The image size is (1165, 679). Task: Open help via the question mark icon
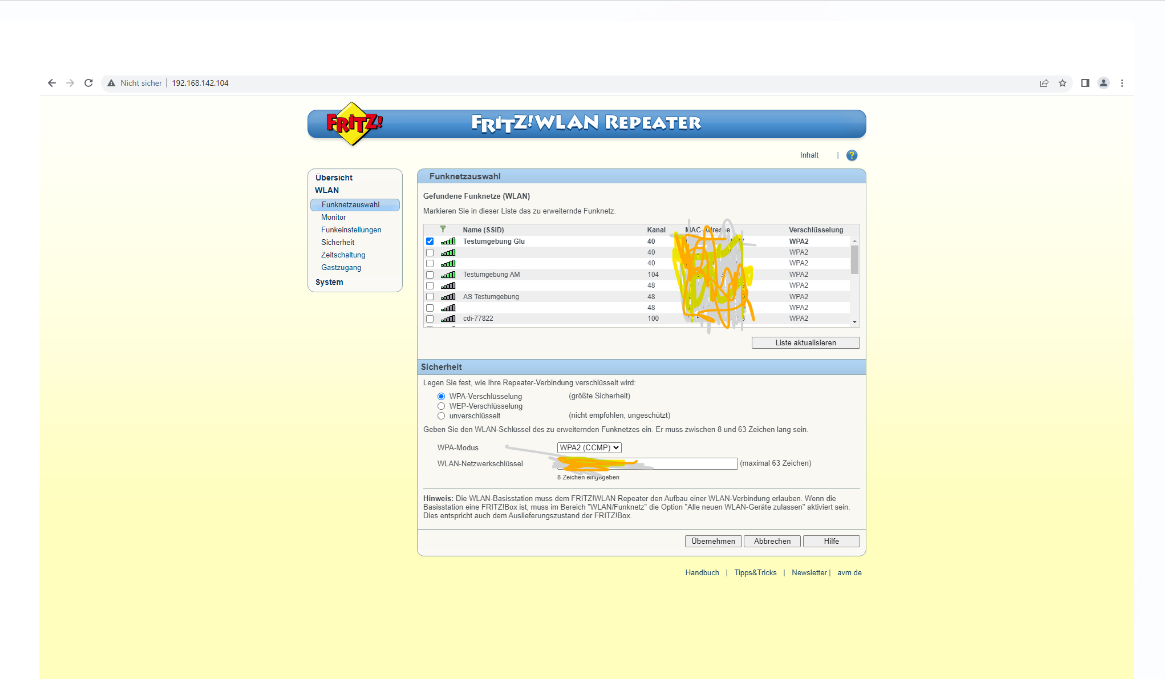[851, 155]
